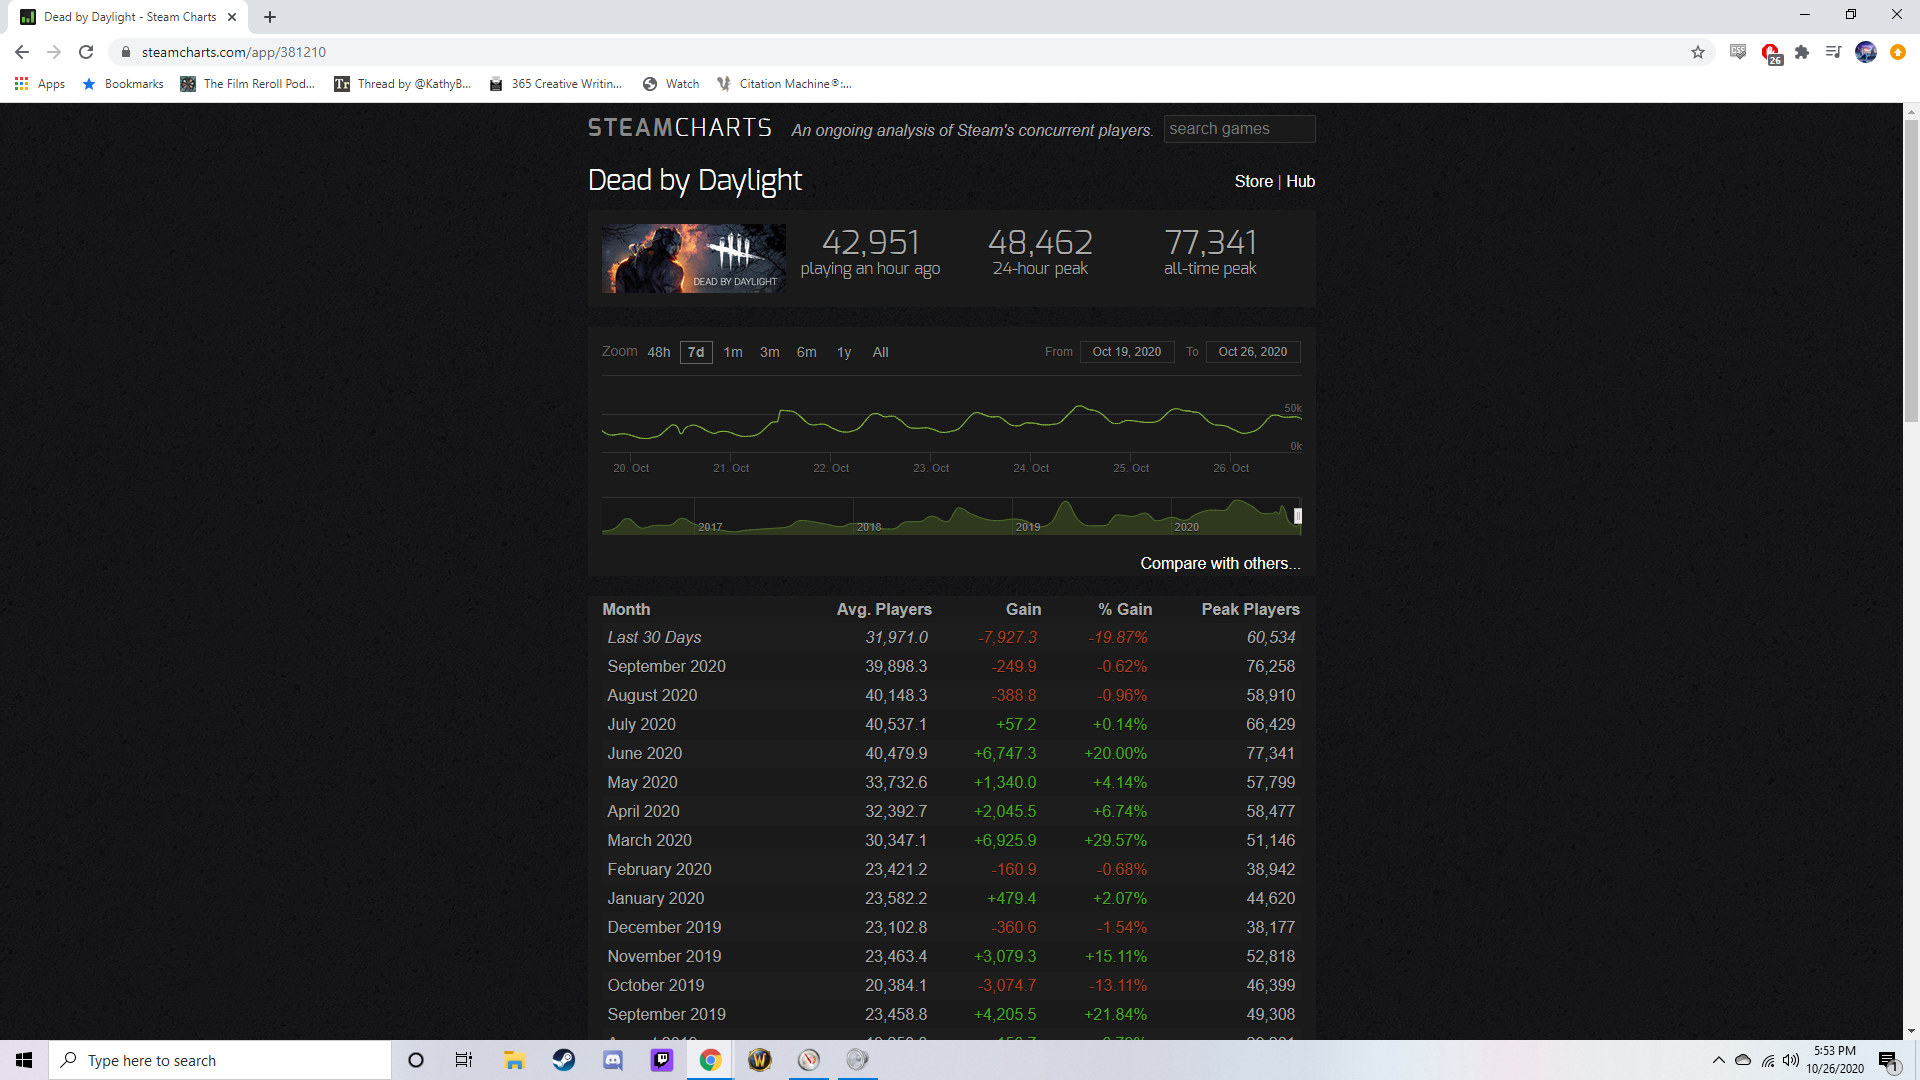This screenshot has width=1920, height=1080.
Task: Open Chrome from the taskbar
Action: 711,1060
